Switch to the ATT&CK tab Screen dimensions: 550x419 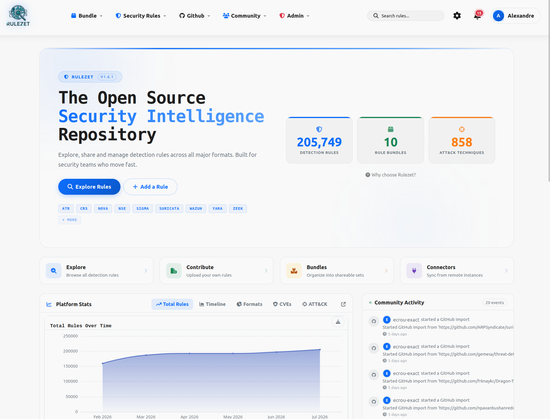pos(315,304)
